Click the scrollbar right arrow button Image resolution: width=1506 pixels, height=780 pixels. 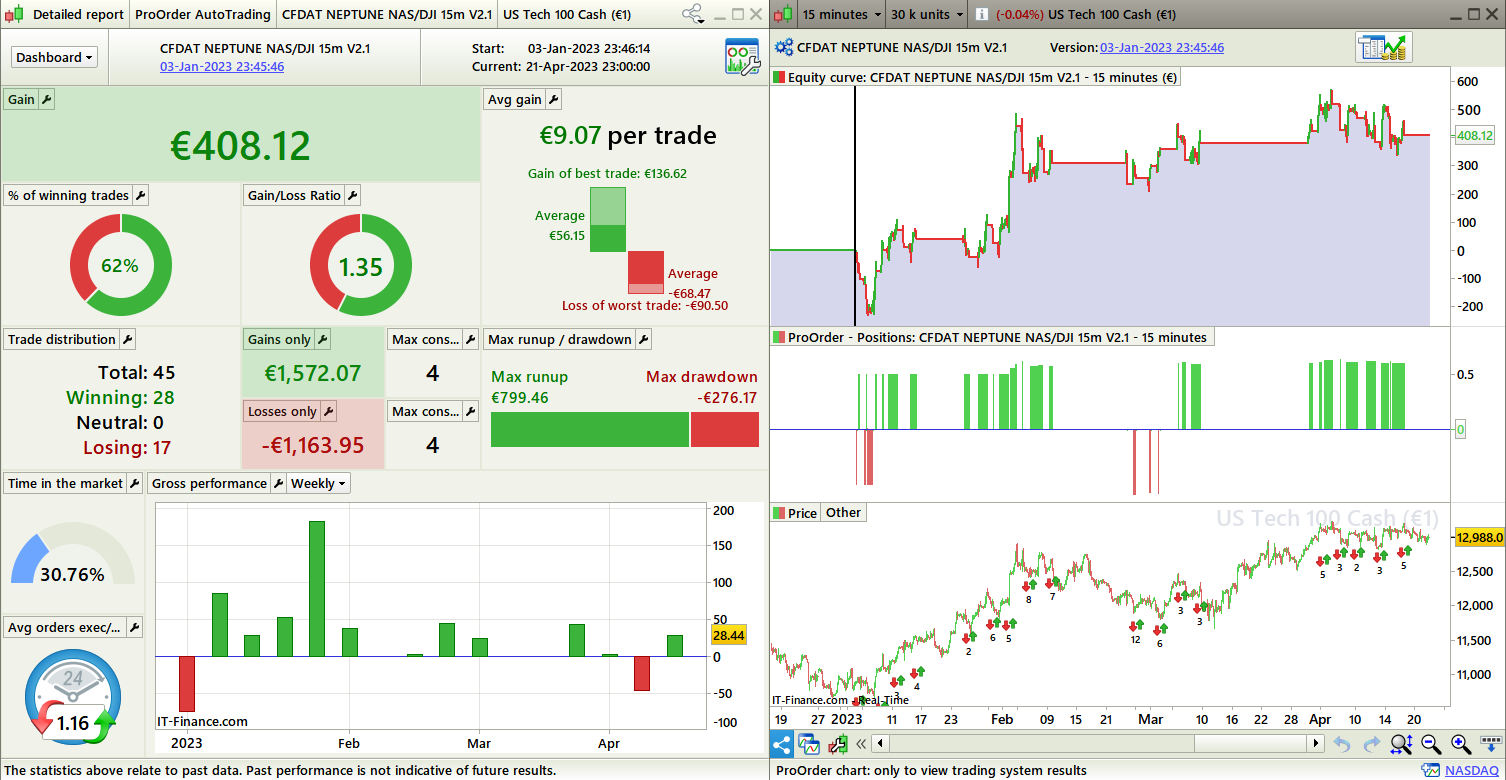pyautogui.click(x=1317, y=743)
